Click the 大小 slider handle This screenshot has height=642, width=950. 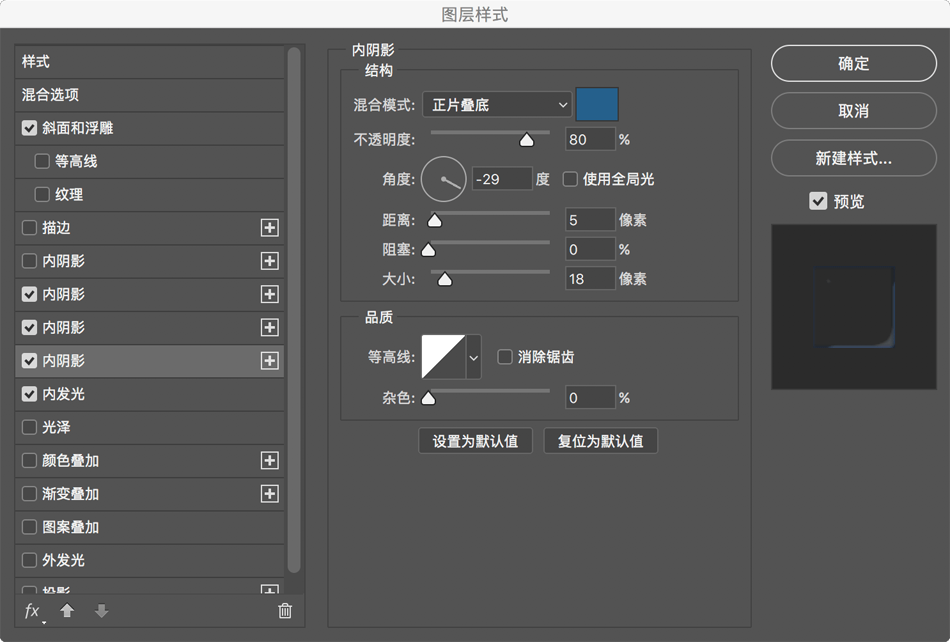click(x=445, y=279)
